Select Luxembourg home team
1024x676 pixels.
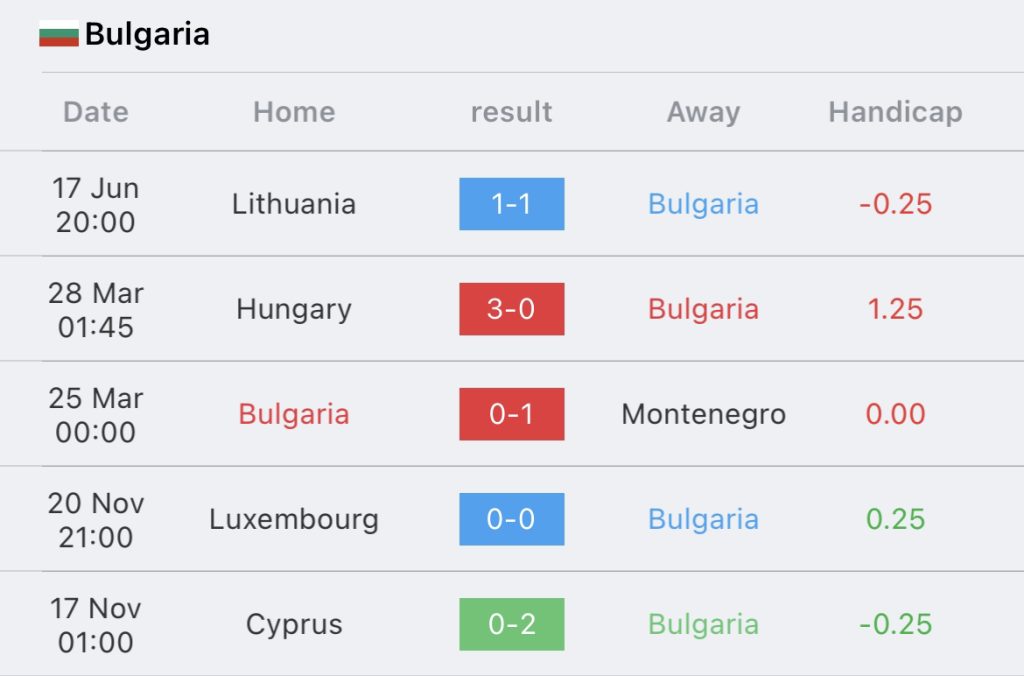point(294,519)
